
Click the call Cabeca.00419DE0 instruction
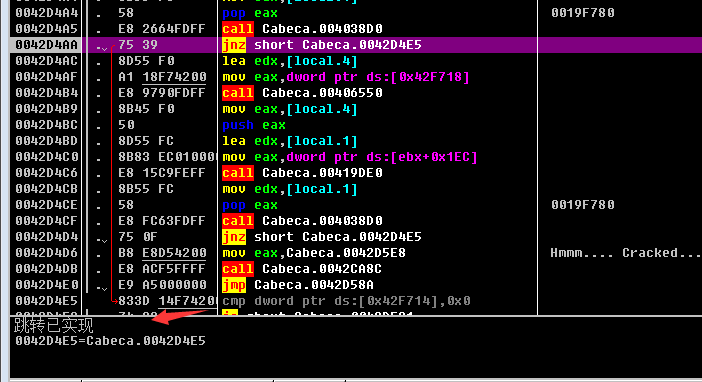point(302,173)
